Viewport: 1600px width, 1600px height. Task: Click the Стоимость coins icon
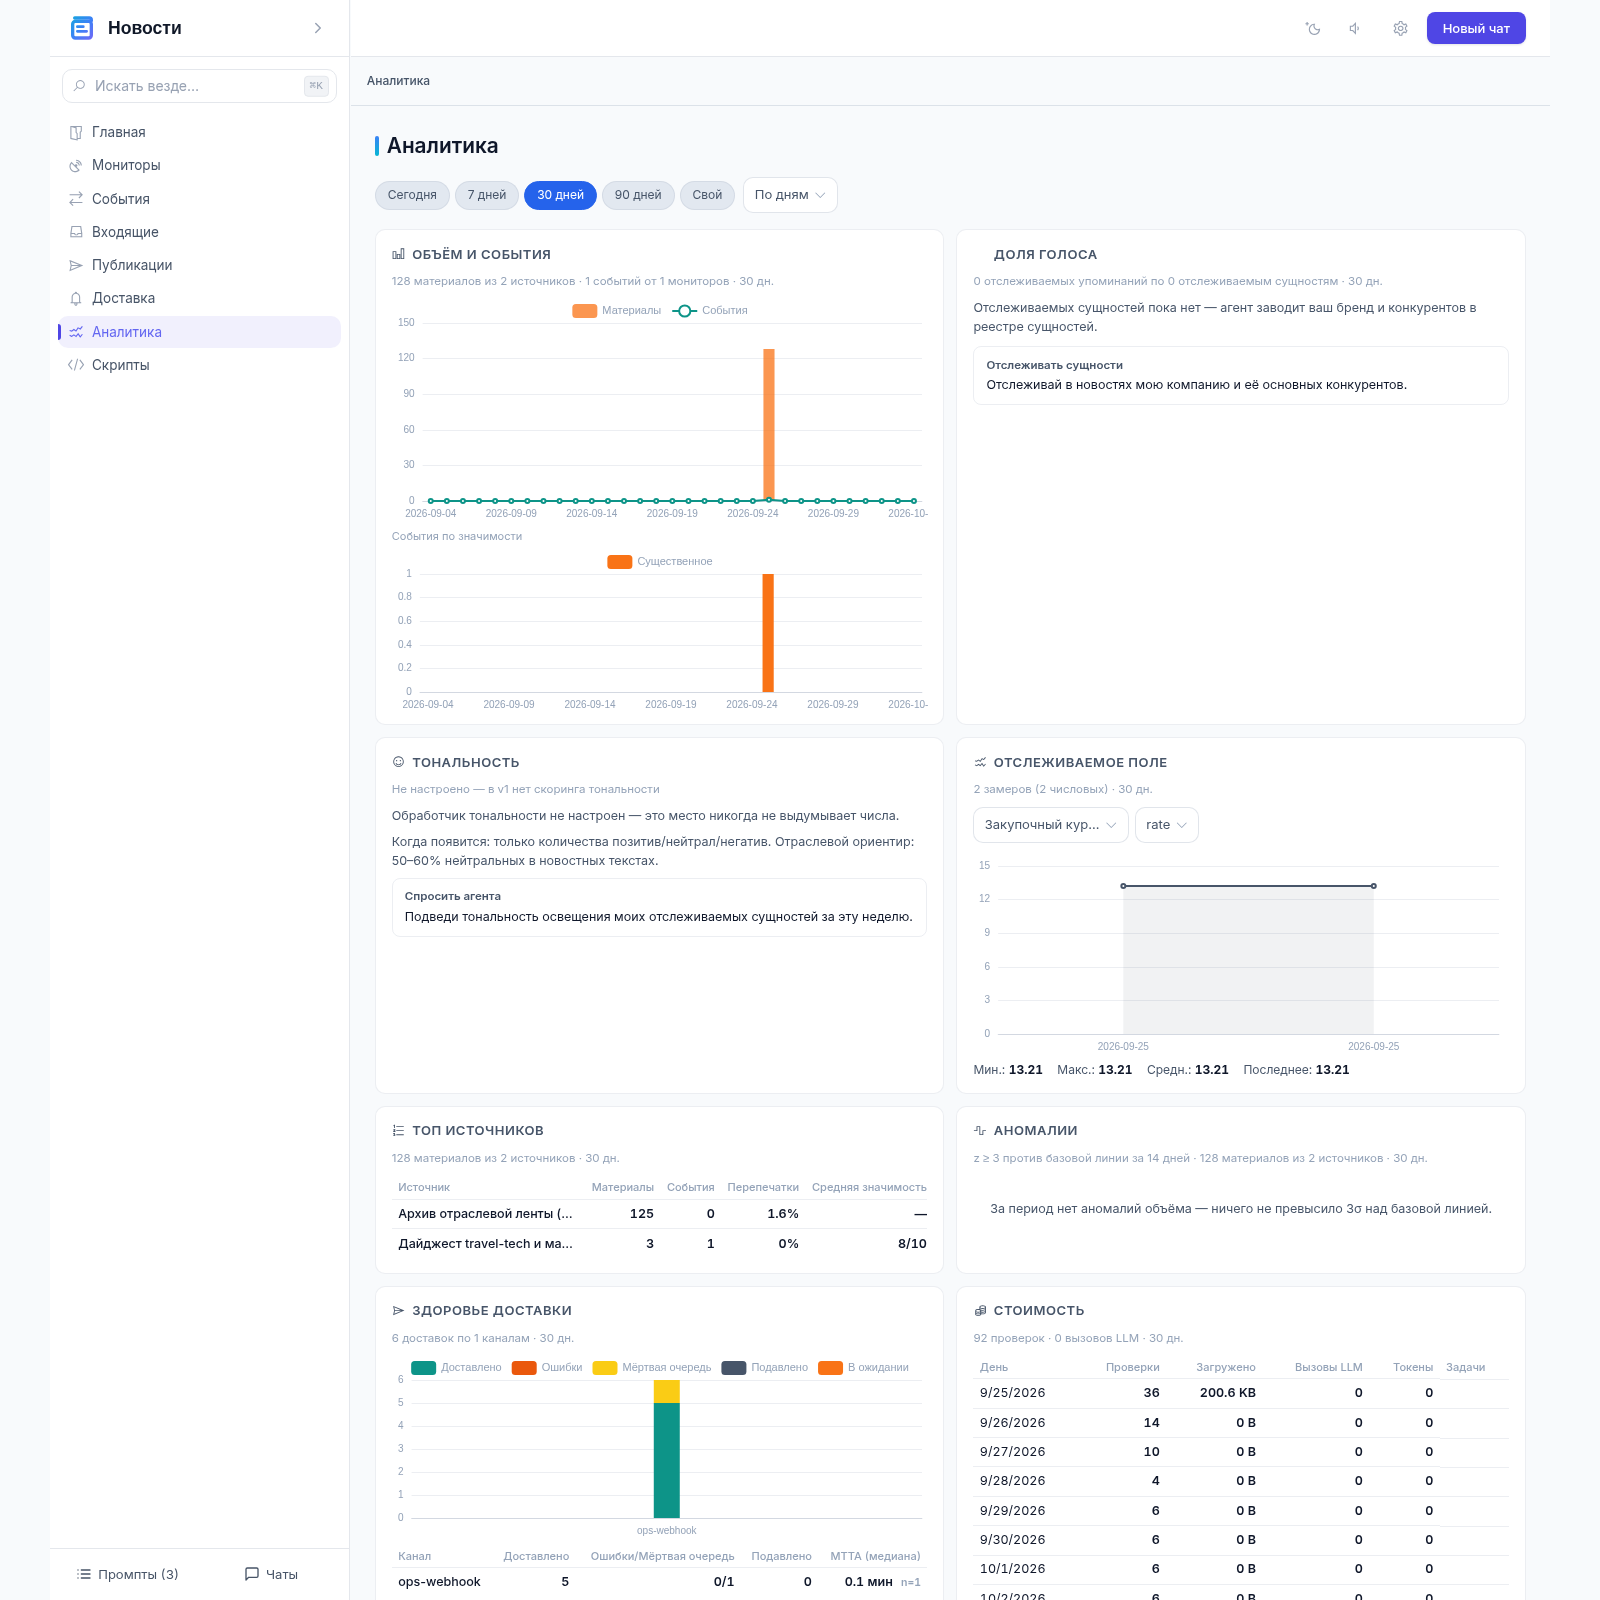tap(980, 1311)
